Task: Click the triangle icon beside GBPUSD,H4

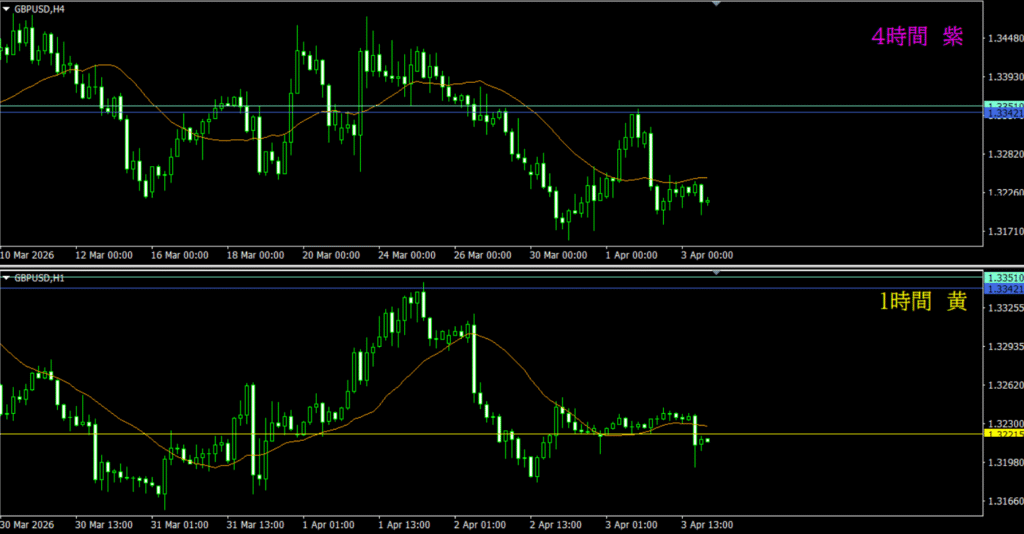Action: [x=6, y=7]
